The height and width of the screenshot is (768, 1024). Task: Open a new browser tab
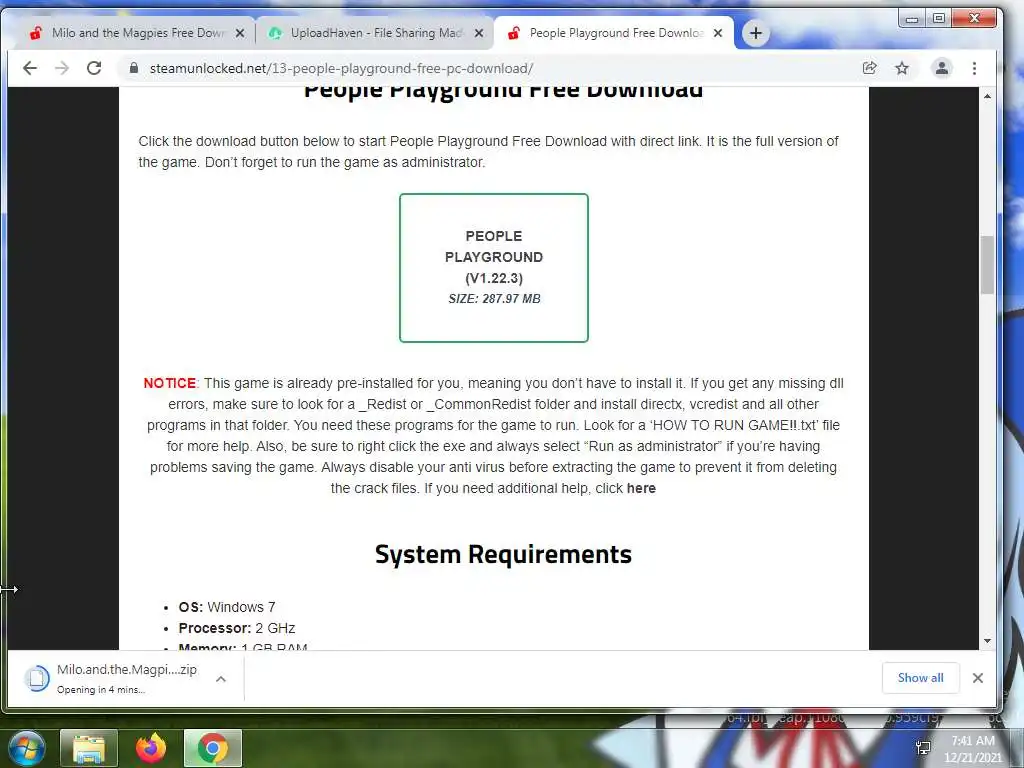coord(756,33)
